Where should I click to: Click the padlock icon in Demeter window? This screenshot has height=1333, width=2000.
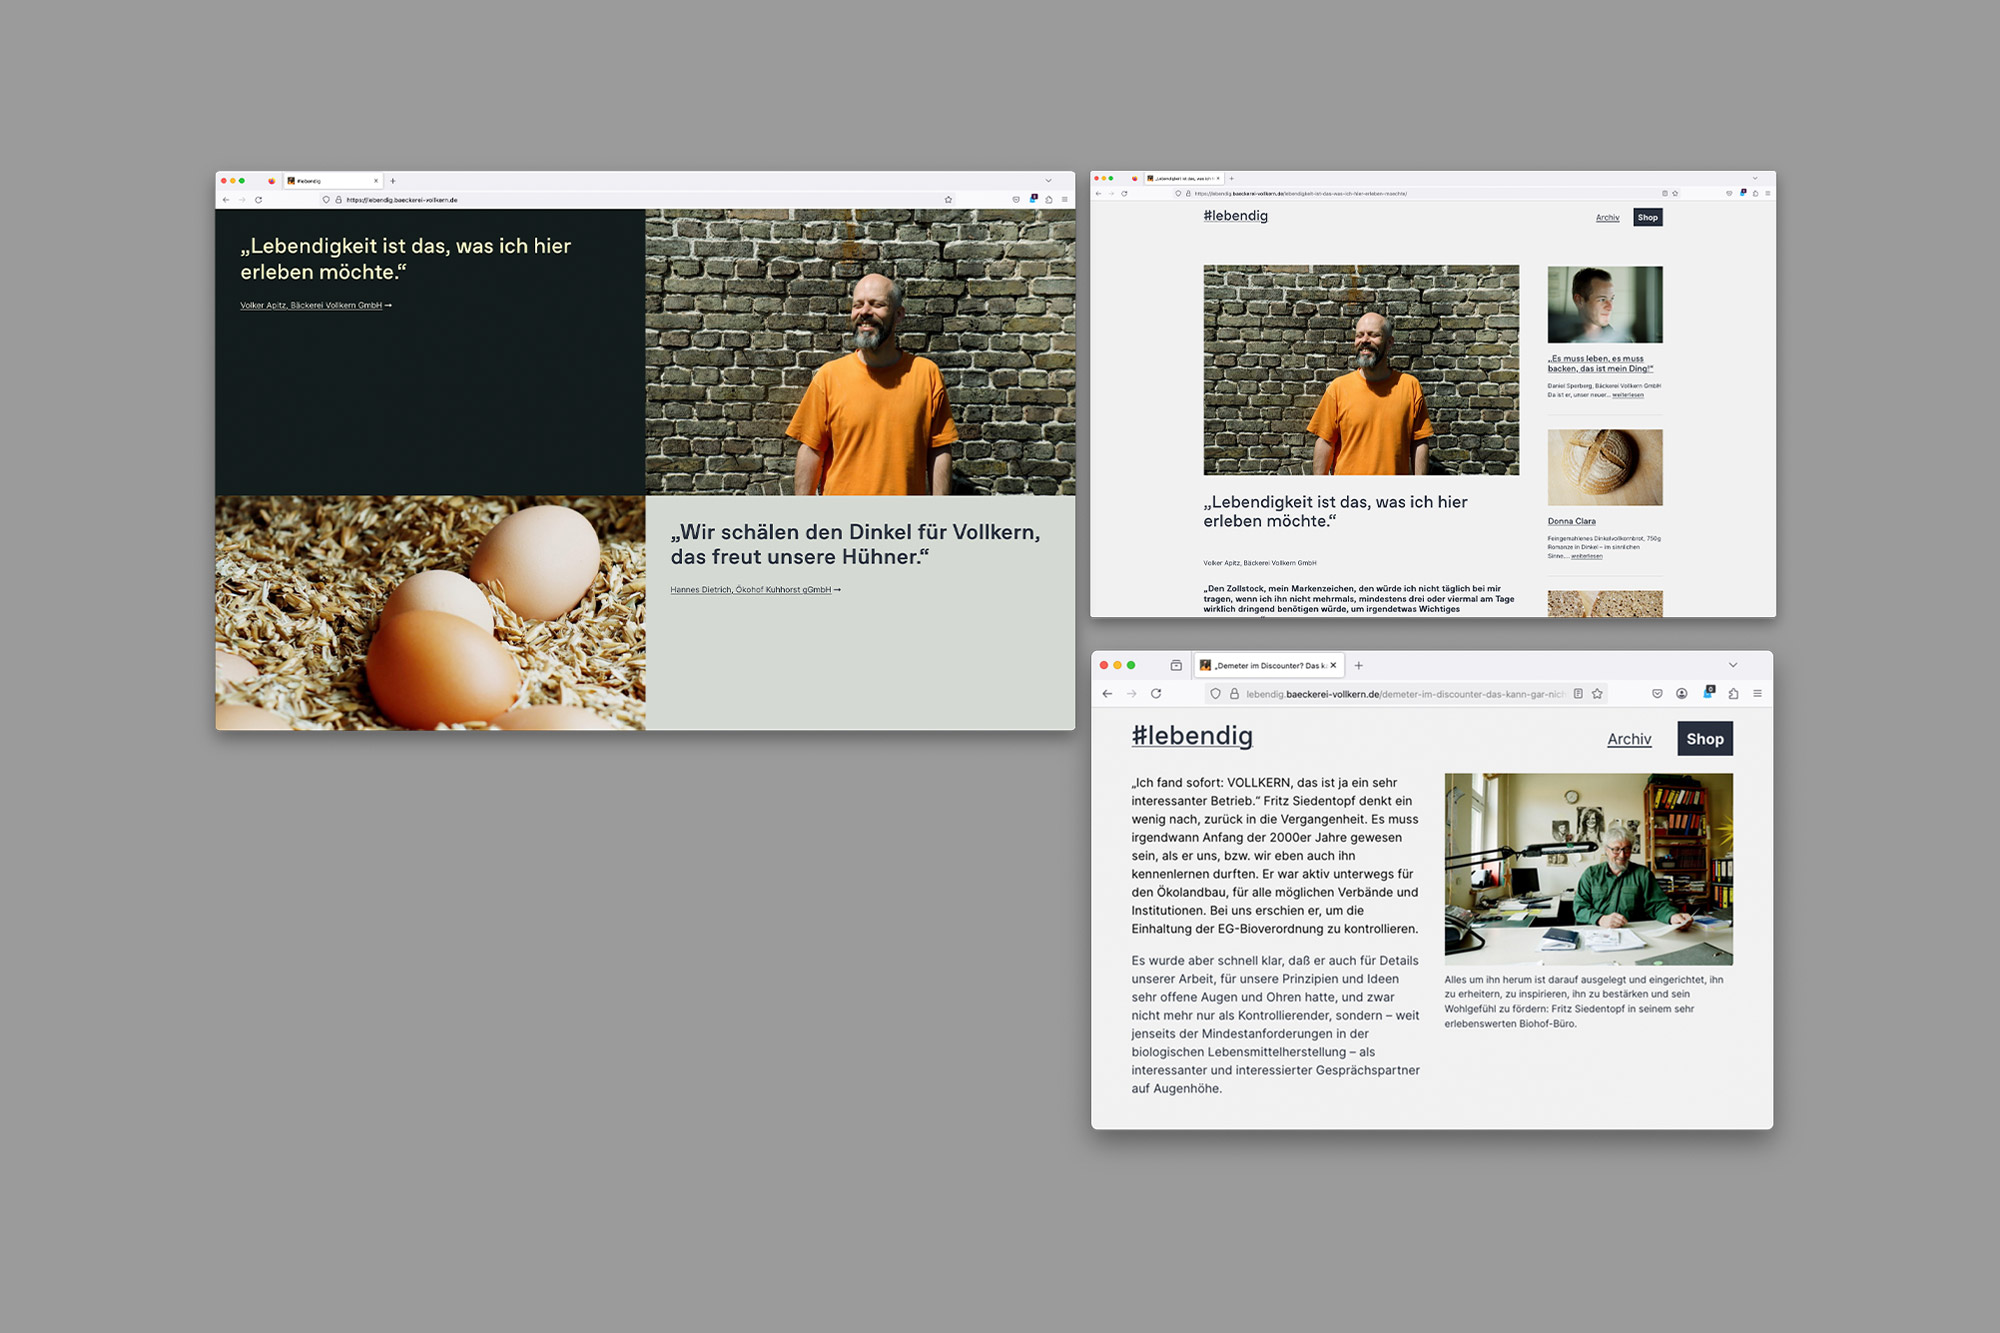pyautogui.click(x=1234, y=694)
